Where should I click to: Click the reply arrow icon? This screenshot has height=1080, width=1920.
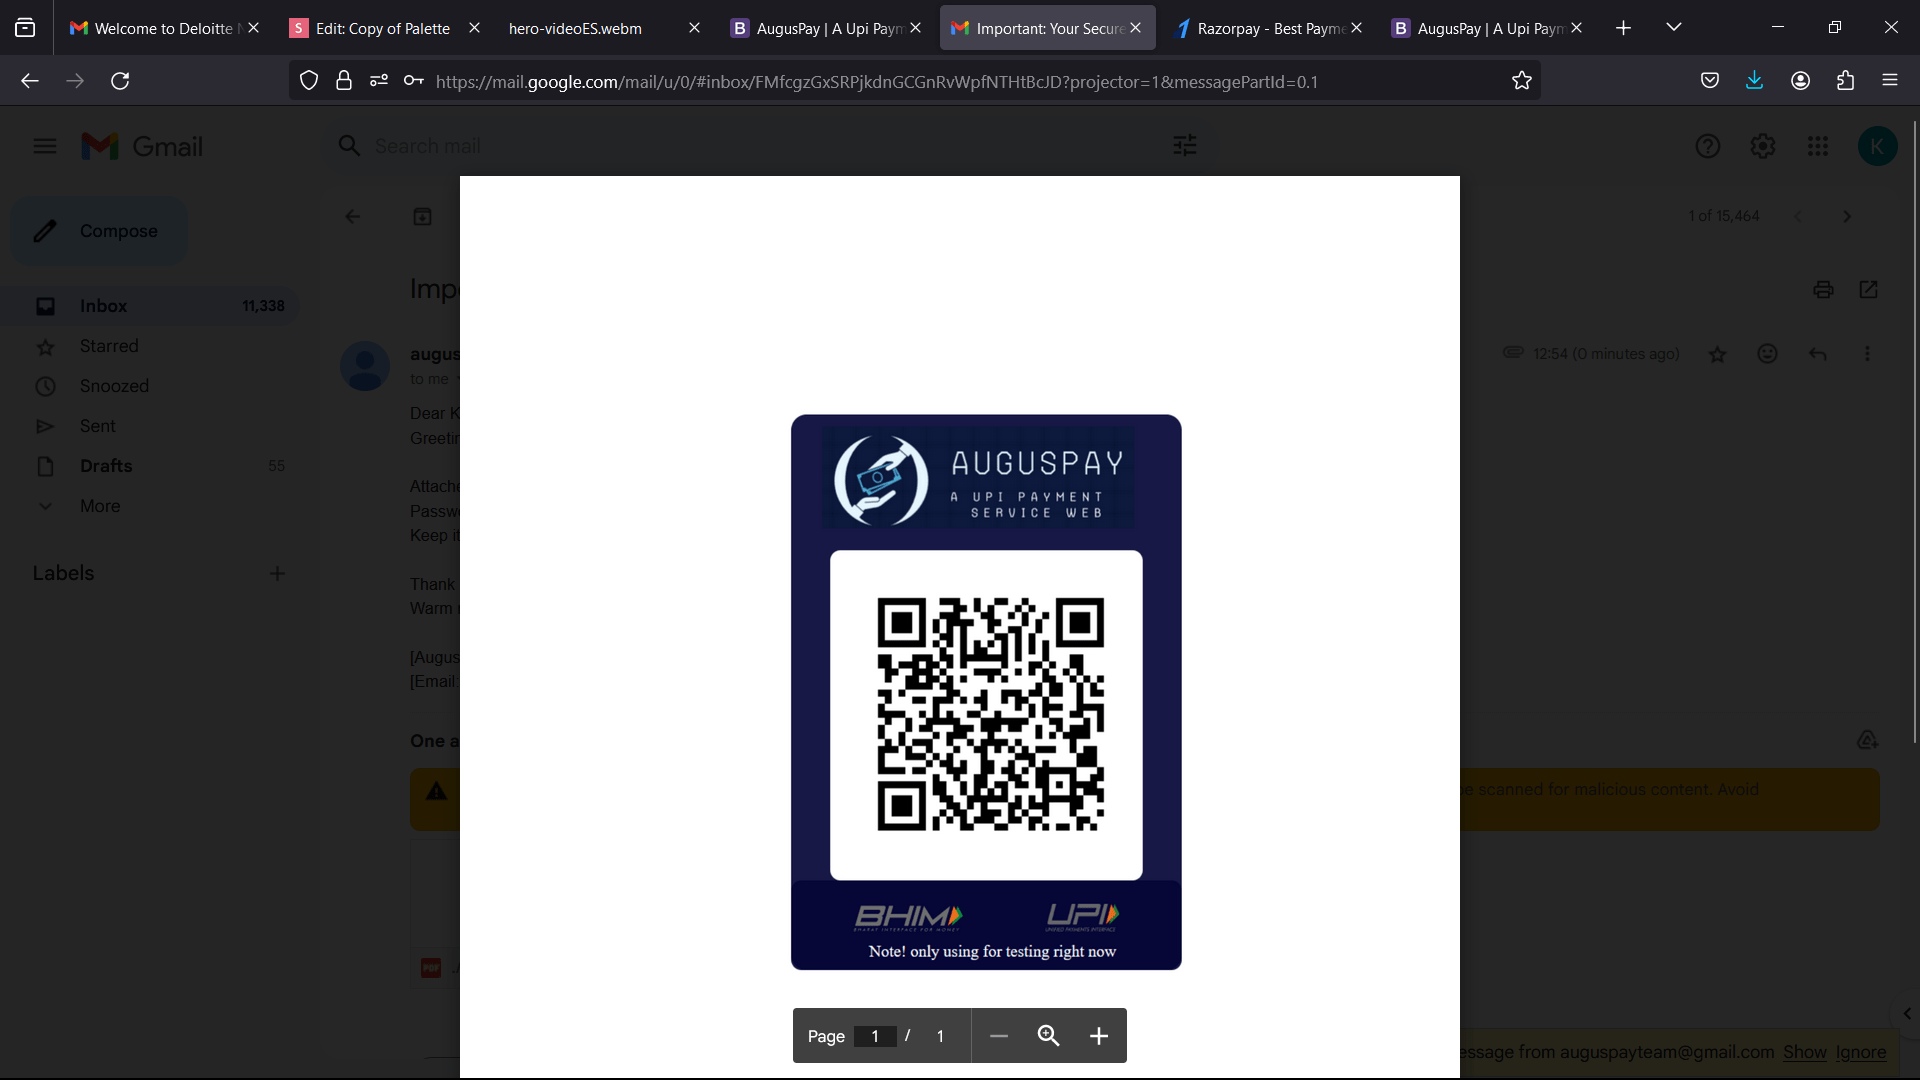(x=1817, y=354)
